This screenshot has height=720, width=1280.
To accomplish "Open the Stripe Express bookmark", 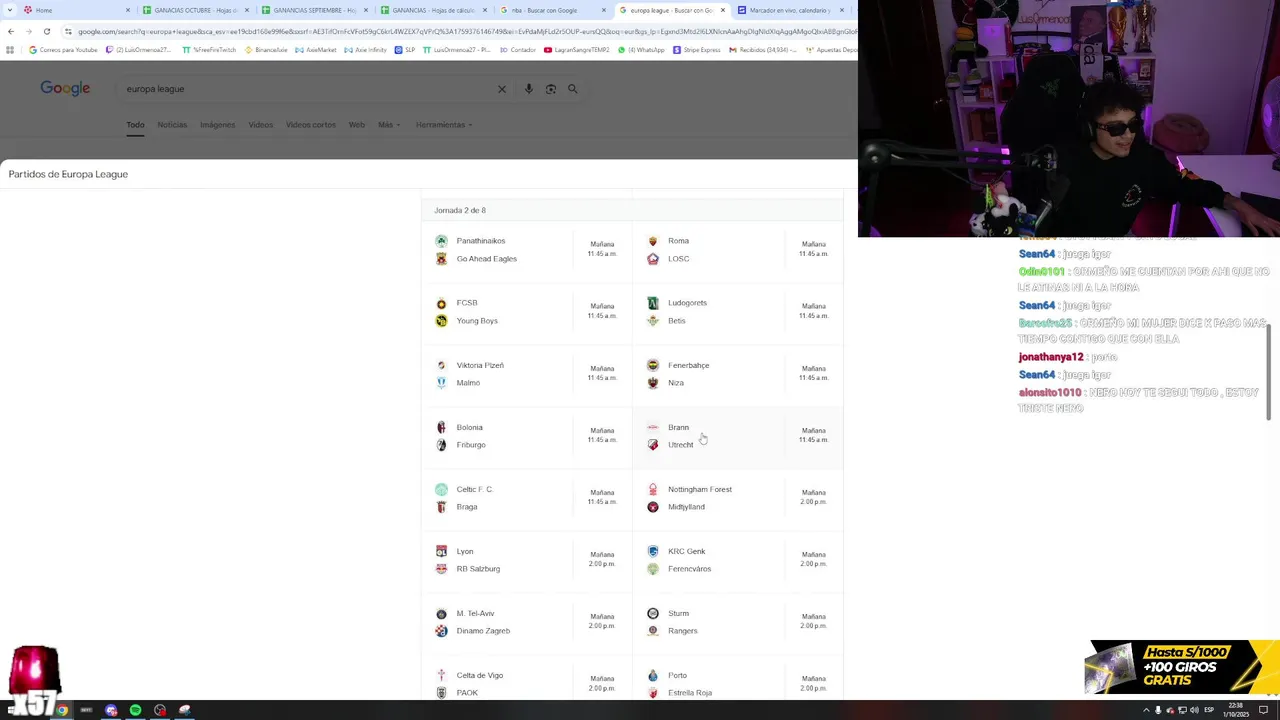I will [696, 50].
